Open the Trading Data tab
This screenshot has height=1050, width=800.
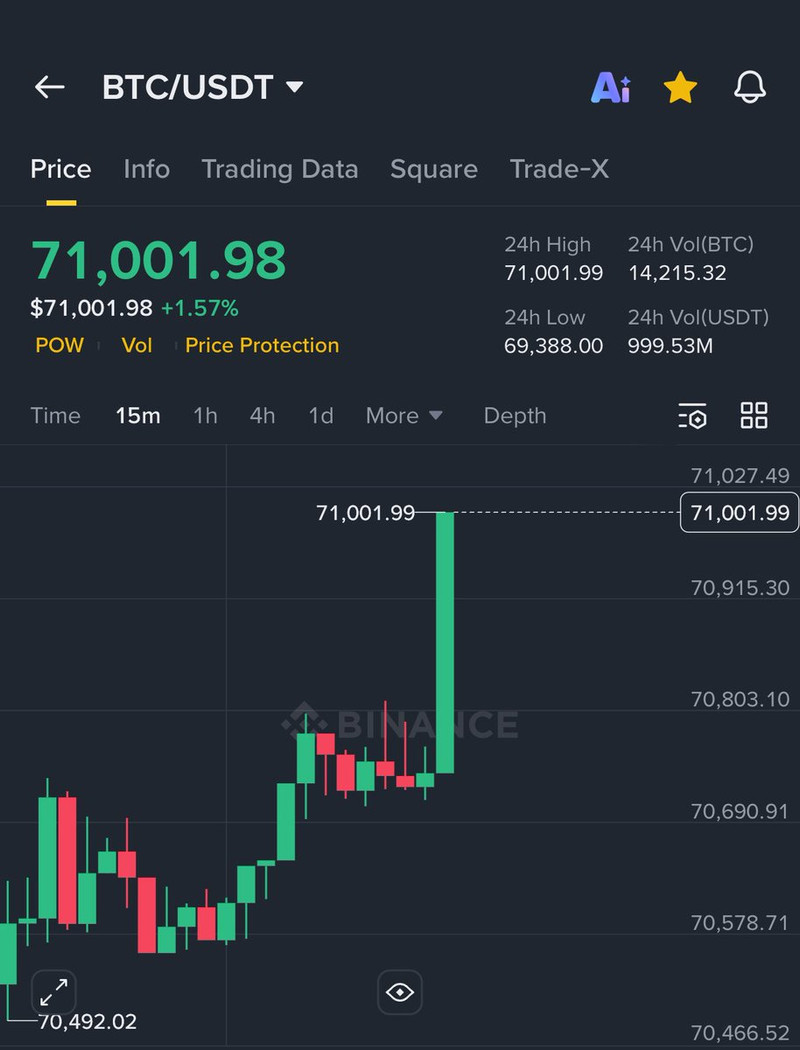pyautogui.click(x=280, y=169)
